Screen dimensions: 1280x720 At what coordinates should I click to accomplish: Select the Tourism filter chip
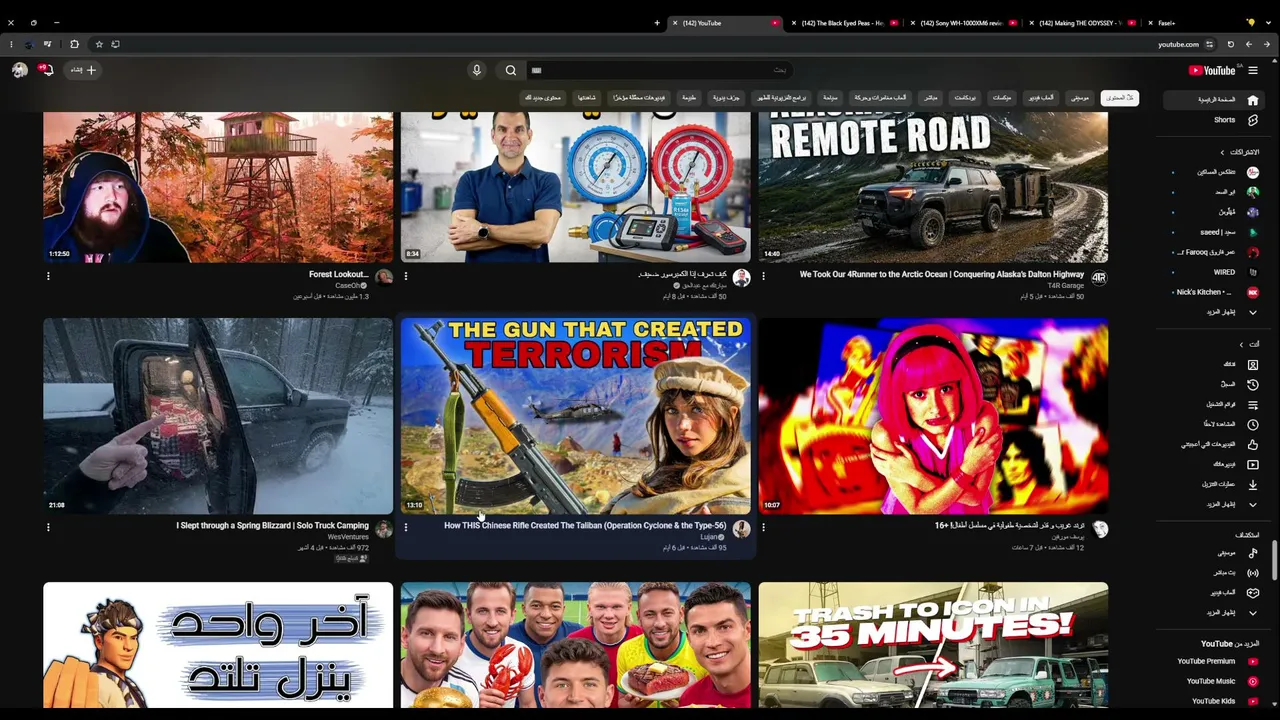pos(830,98)
